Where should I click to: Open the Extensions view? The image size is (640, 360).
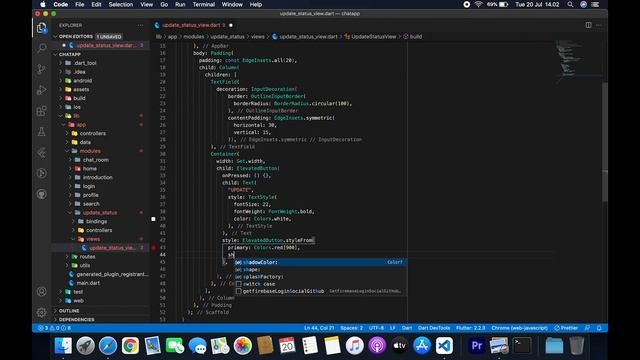coord(42,111)
